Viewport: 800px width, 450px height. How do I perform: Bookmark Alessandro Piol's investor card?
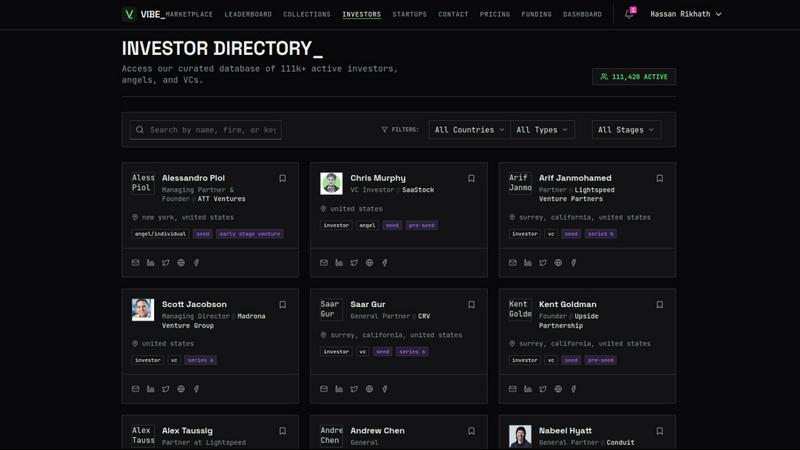282,179
